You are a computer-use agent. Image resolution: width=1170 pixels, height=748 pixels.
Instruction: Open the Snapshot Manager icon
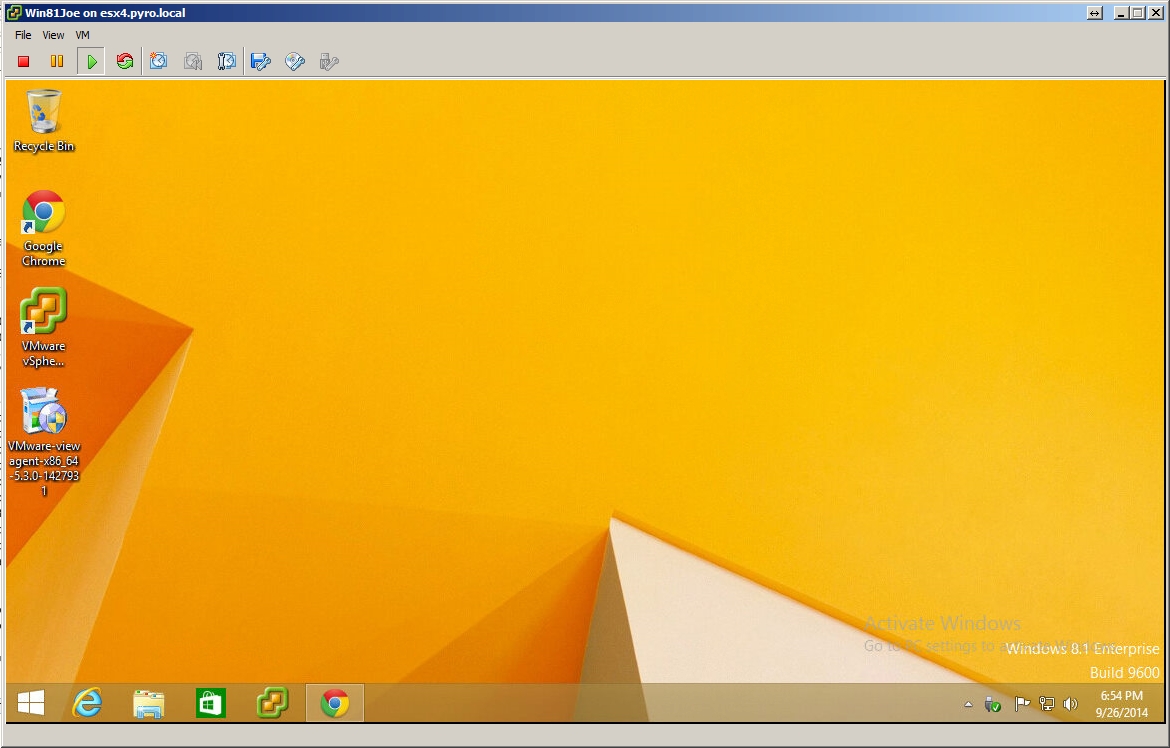[227, 62]
